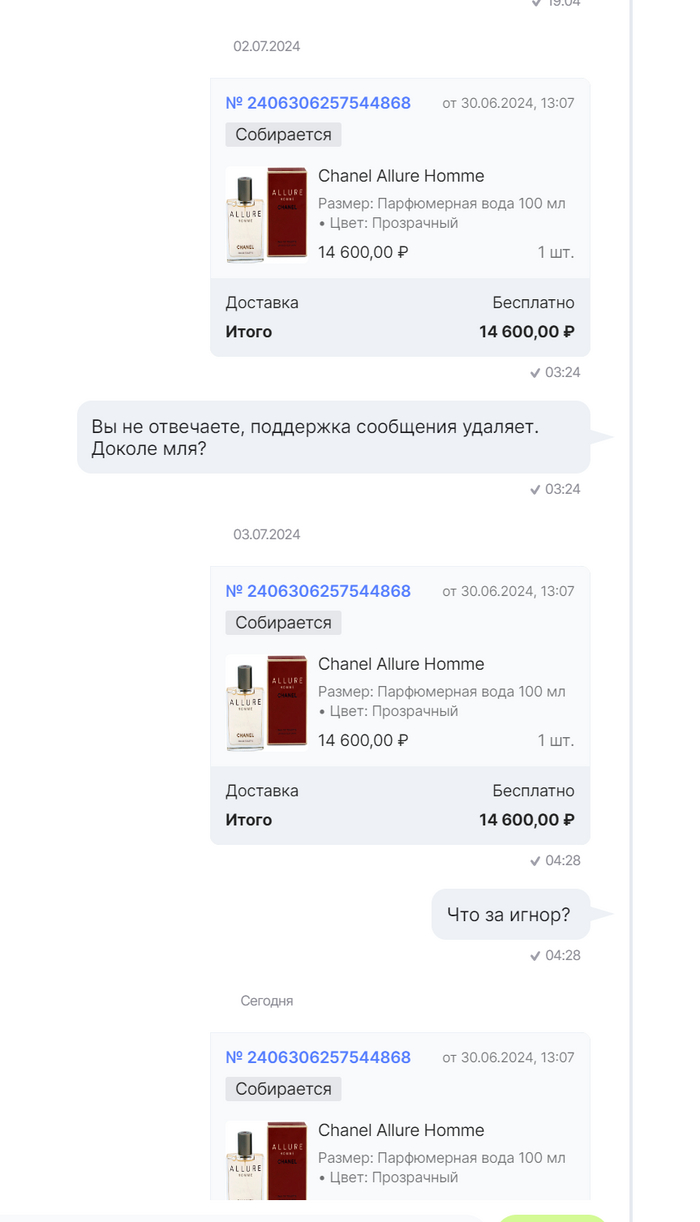This screenshot has height=1222, width=700.
Task: Click perfume thumbnail in 02.07.2024 order card
Action: pyautogui.click(x=266, y=215)
